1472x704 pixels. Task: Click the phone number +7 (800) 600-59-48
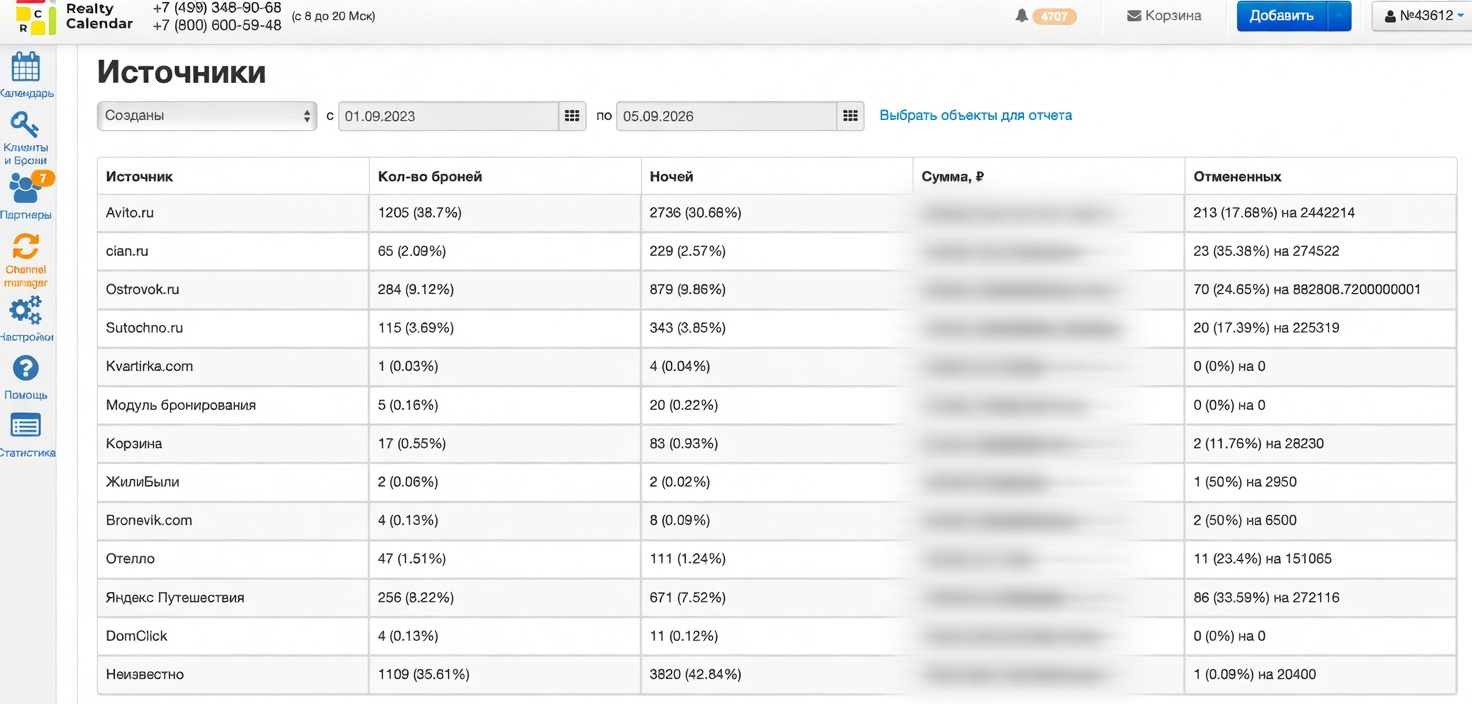tap(217, 25)
